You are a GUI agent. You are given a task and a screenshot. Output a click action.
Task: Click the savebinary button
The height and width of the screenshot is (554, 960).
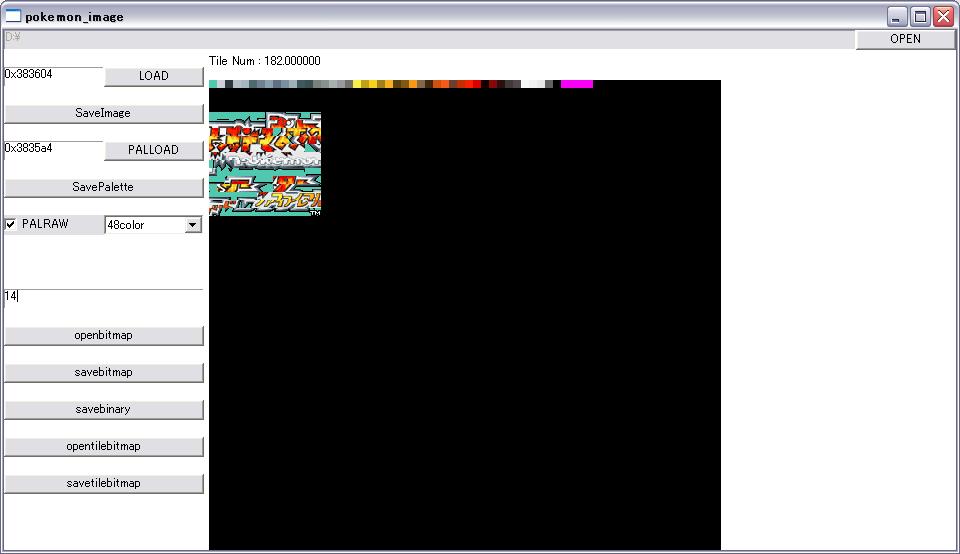(103, 410)
